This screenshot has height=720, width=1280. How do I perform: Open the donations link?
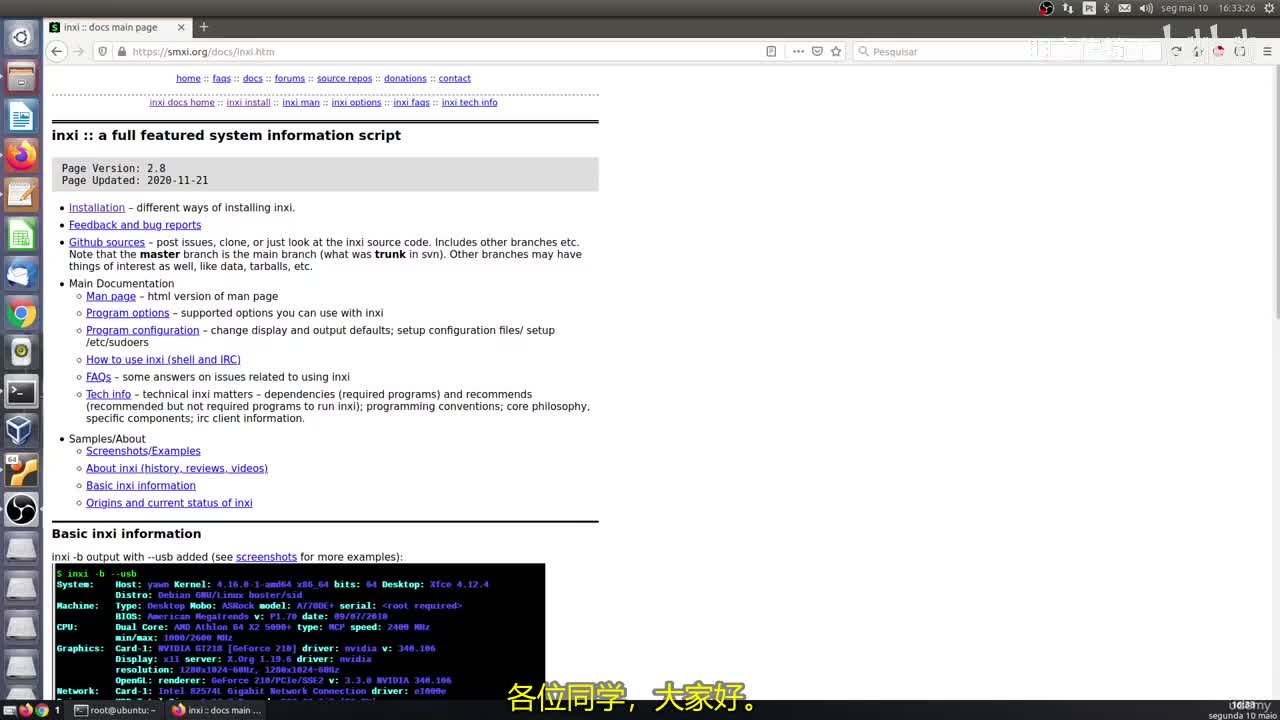pyautogui.click(x=405, y=78)
